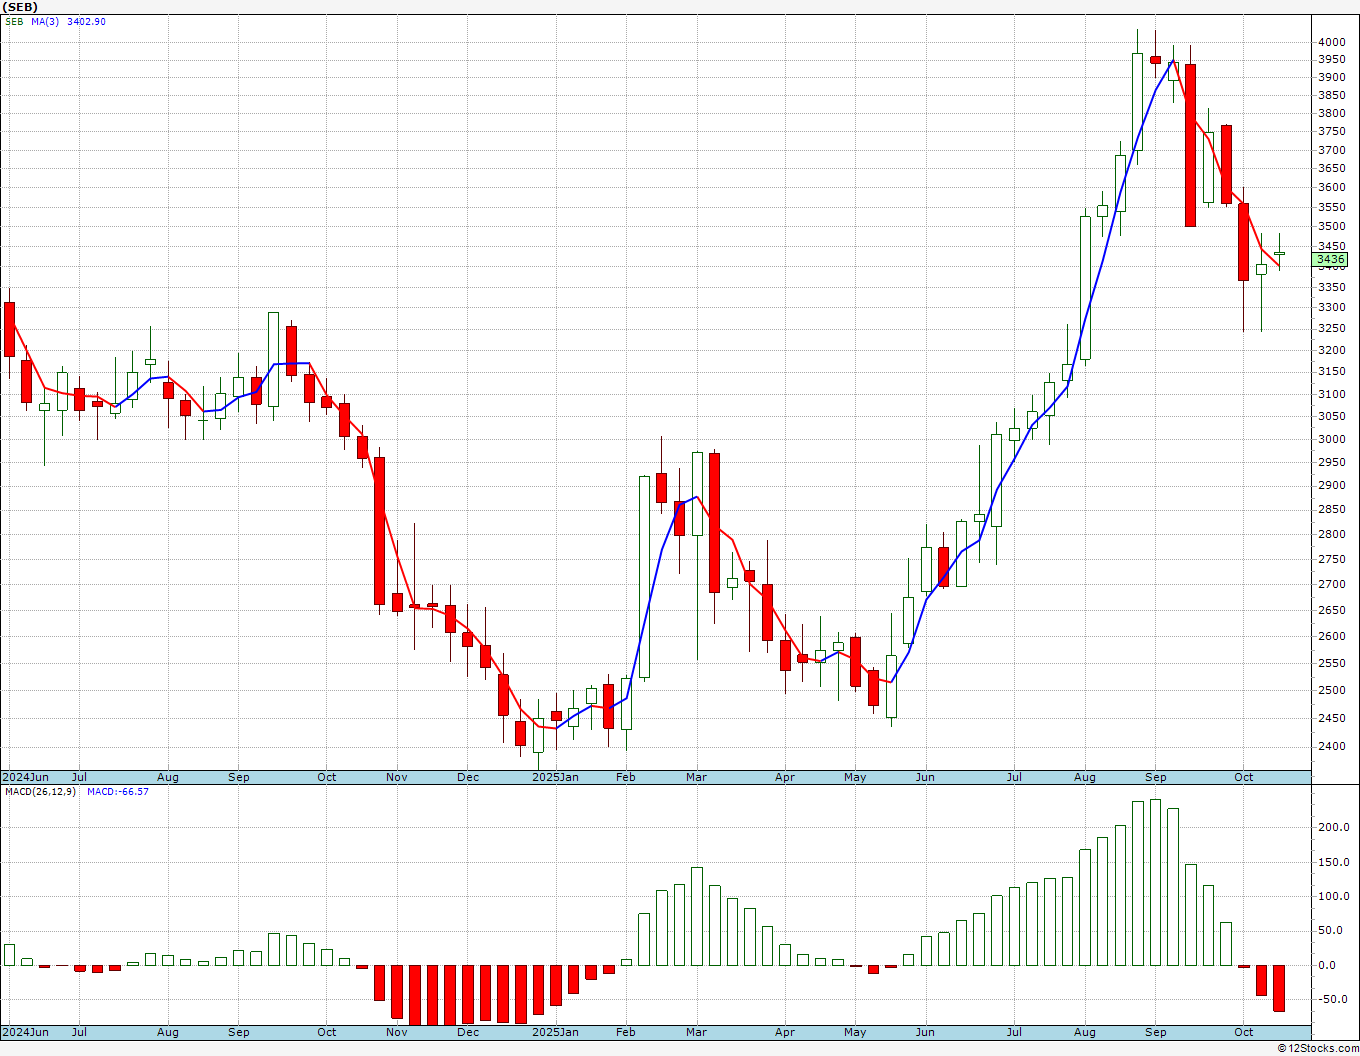The width and height of the screenshot is (1360, 1056).
Task: Click the 4000 price axis label
Action: [1331, 42]
